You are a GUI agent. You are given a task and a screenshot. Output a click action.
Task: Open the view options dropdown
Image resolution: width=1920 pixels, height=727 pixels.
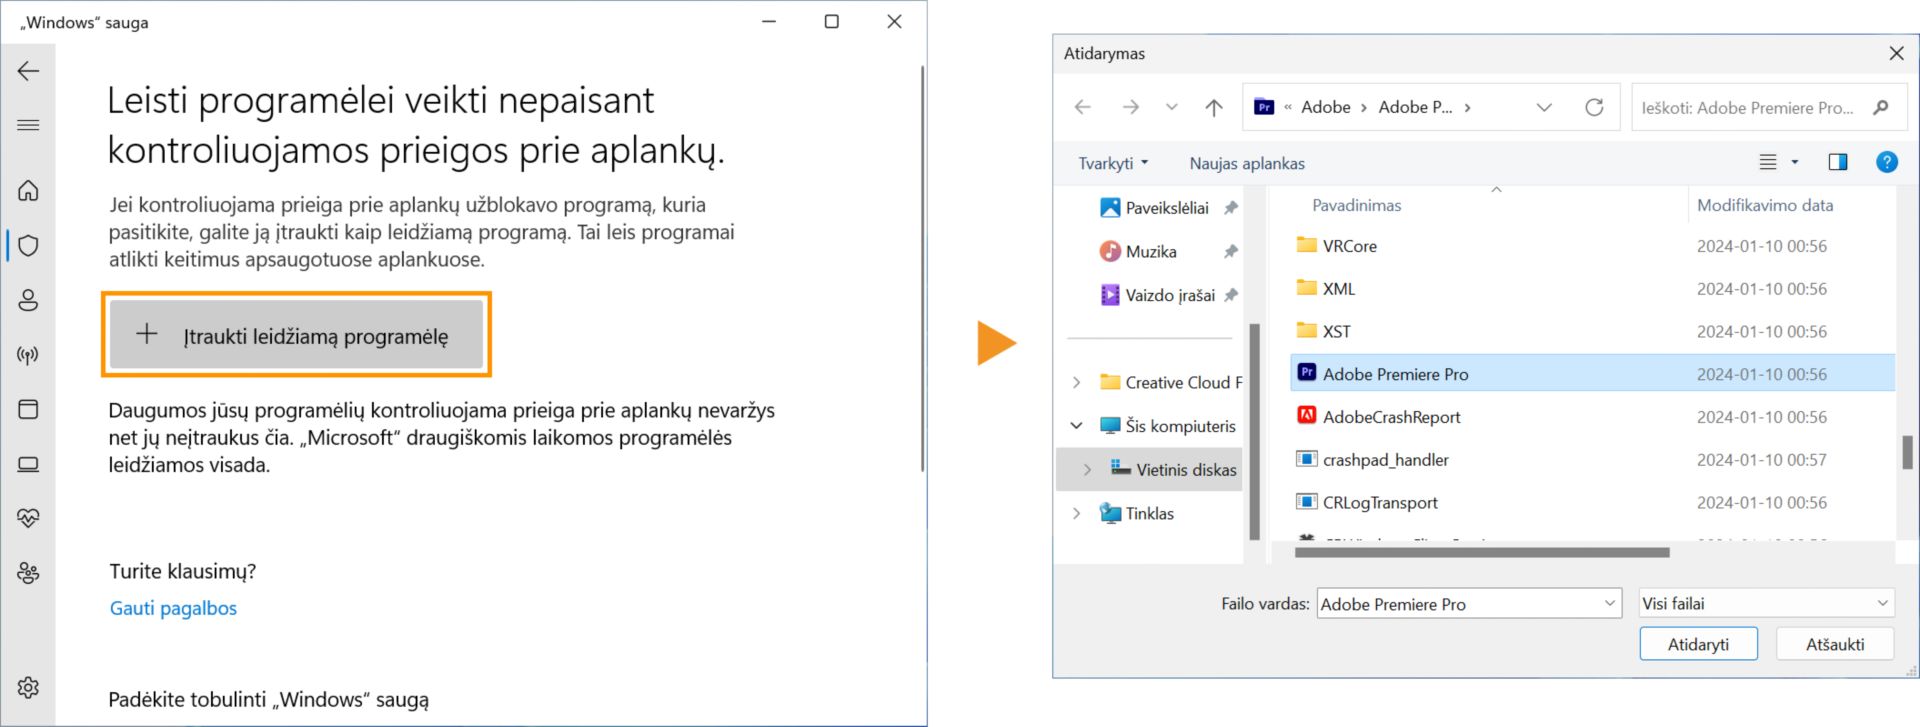pyautogui.click(x=1795, y=162)
